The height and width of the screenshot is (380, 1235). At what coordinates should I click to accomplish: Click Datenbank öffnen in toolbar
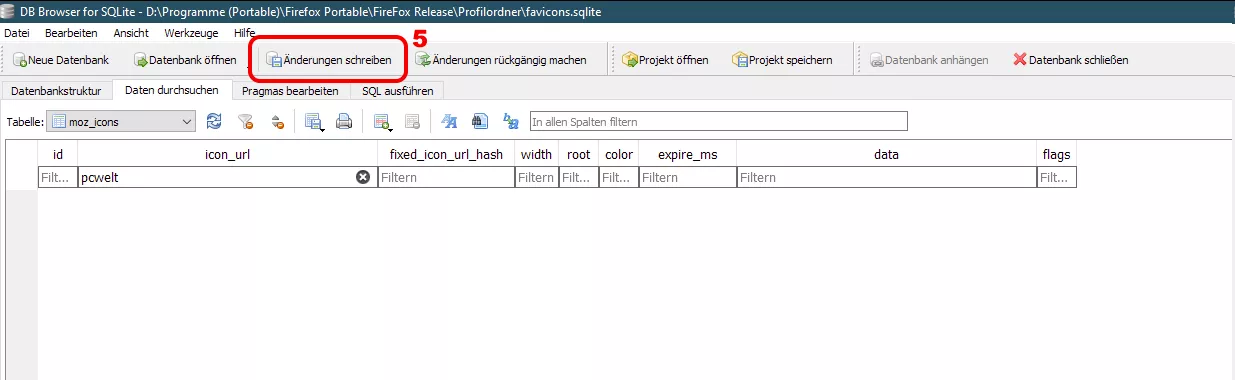tap(185, 60)
